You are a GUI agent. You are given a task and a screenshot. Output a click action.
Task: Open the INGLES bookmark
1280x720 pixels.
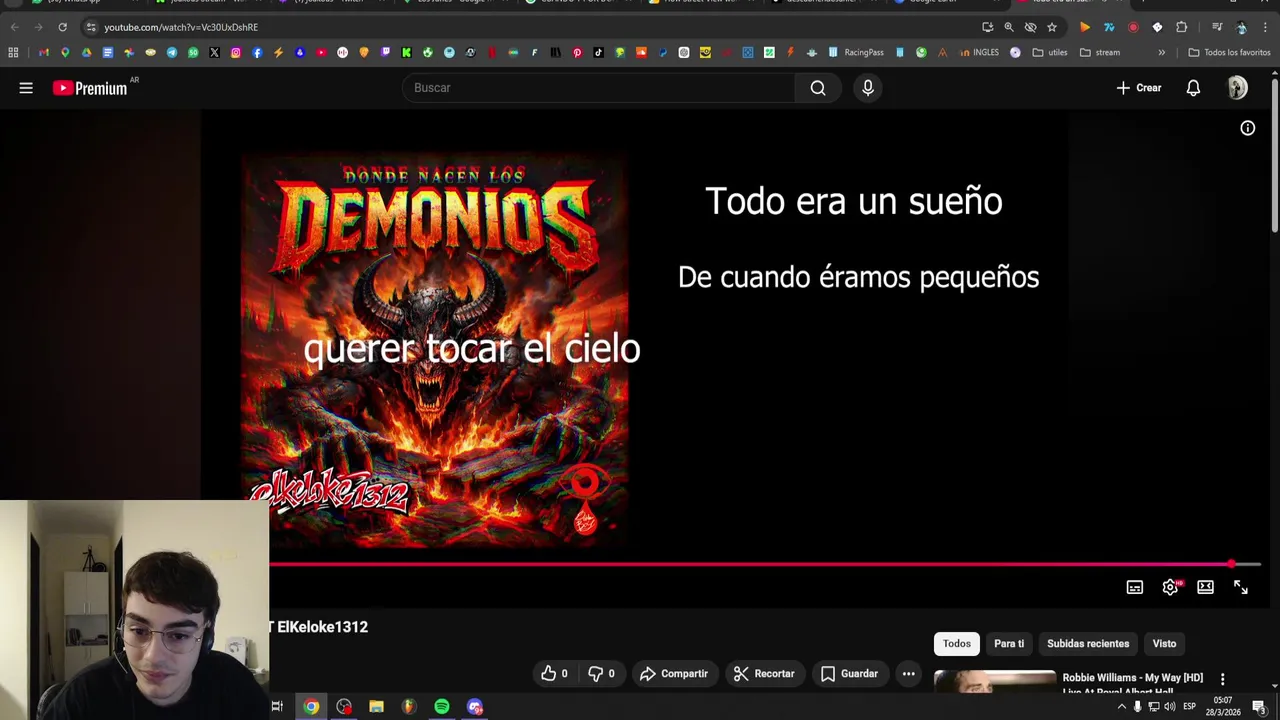[978, 52]
